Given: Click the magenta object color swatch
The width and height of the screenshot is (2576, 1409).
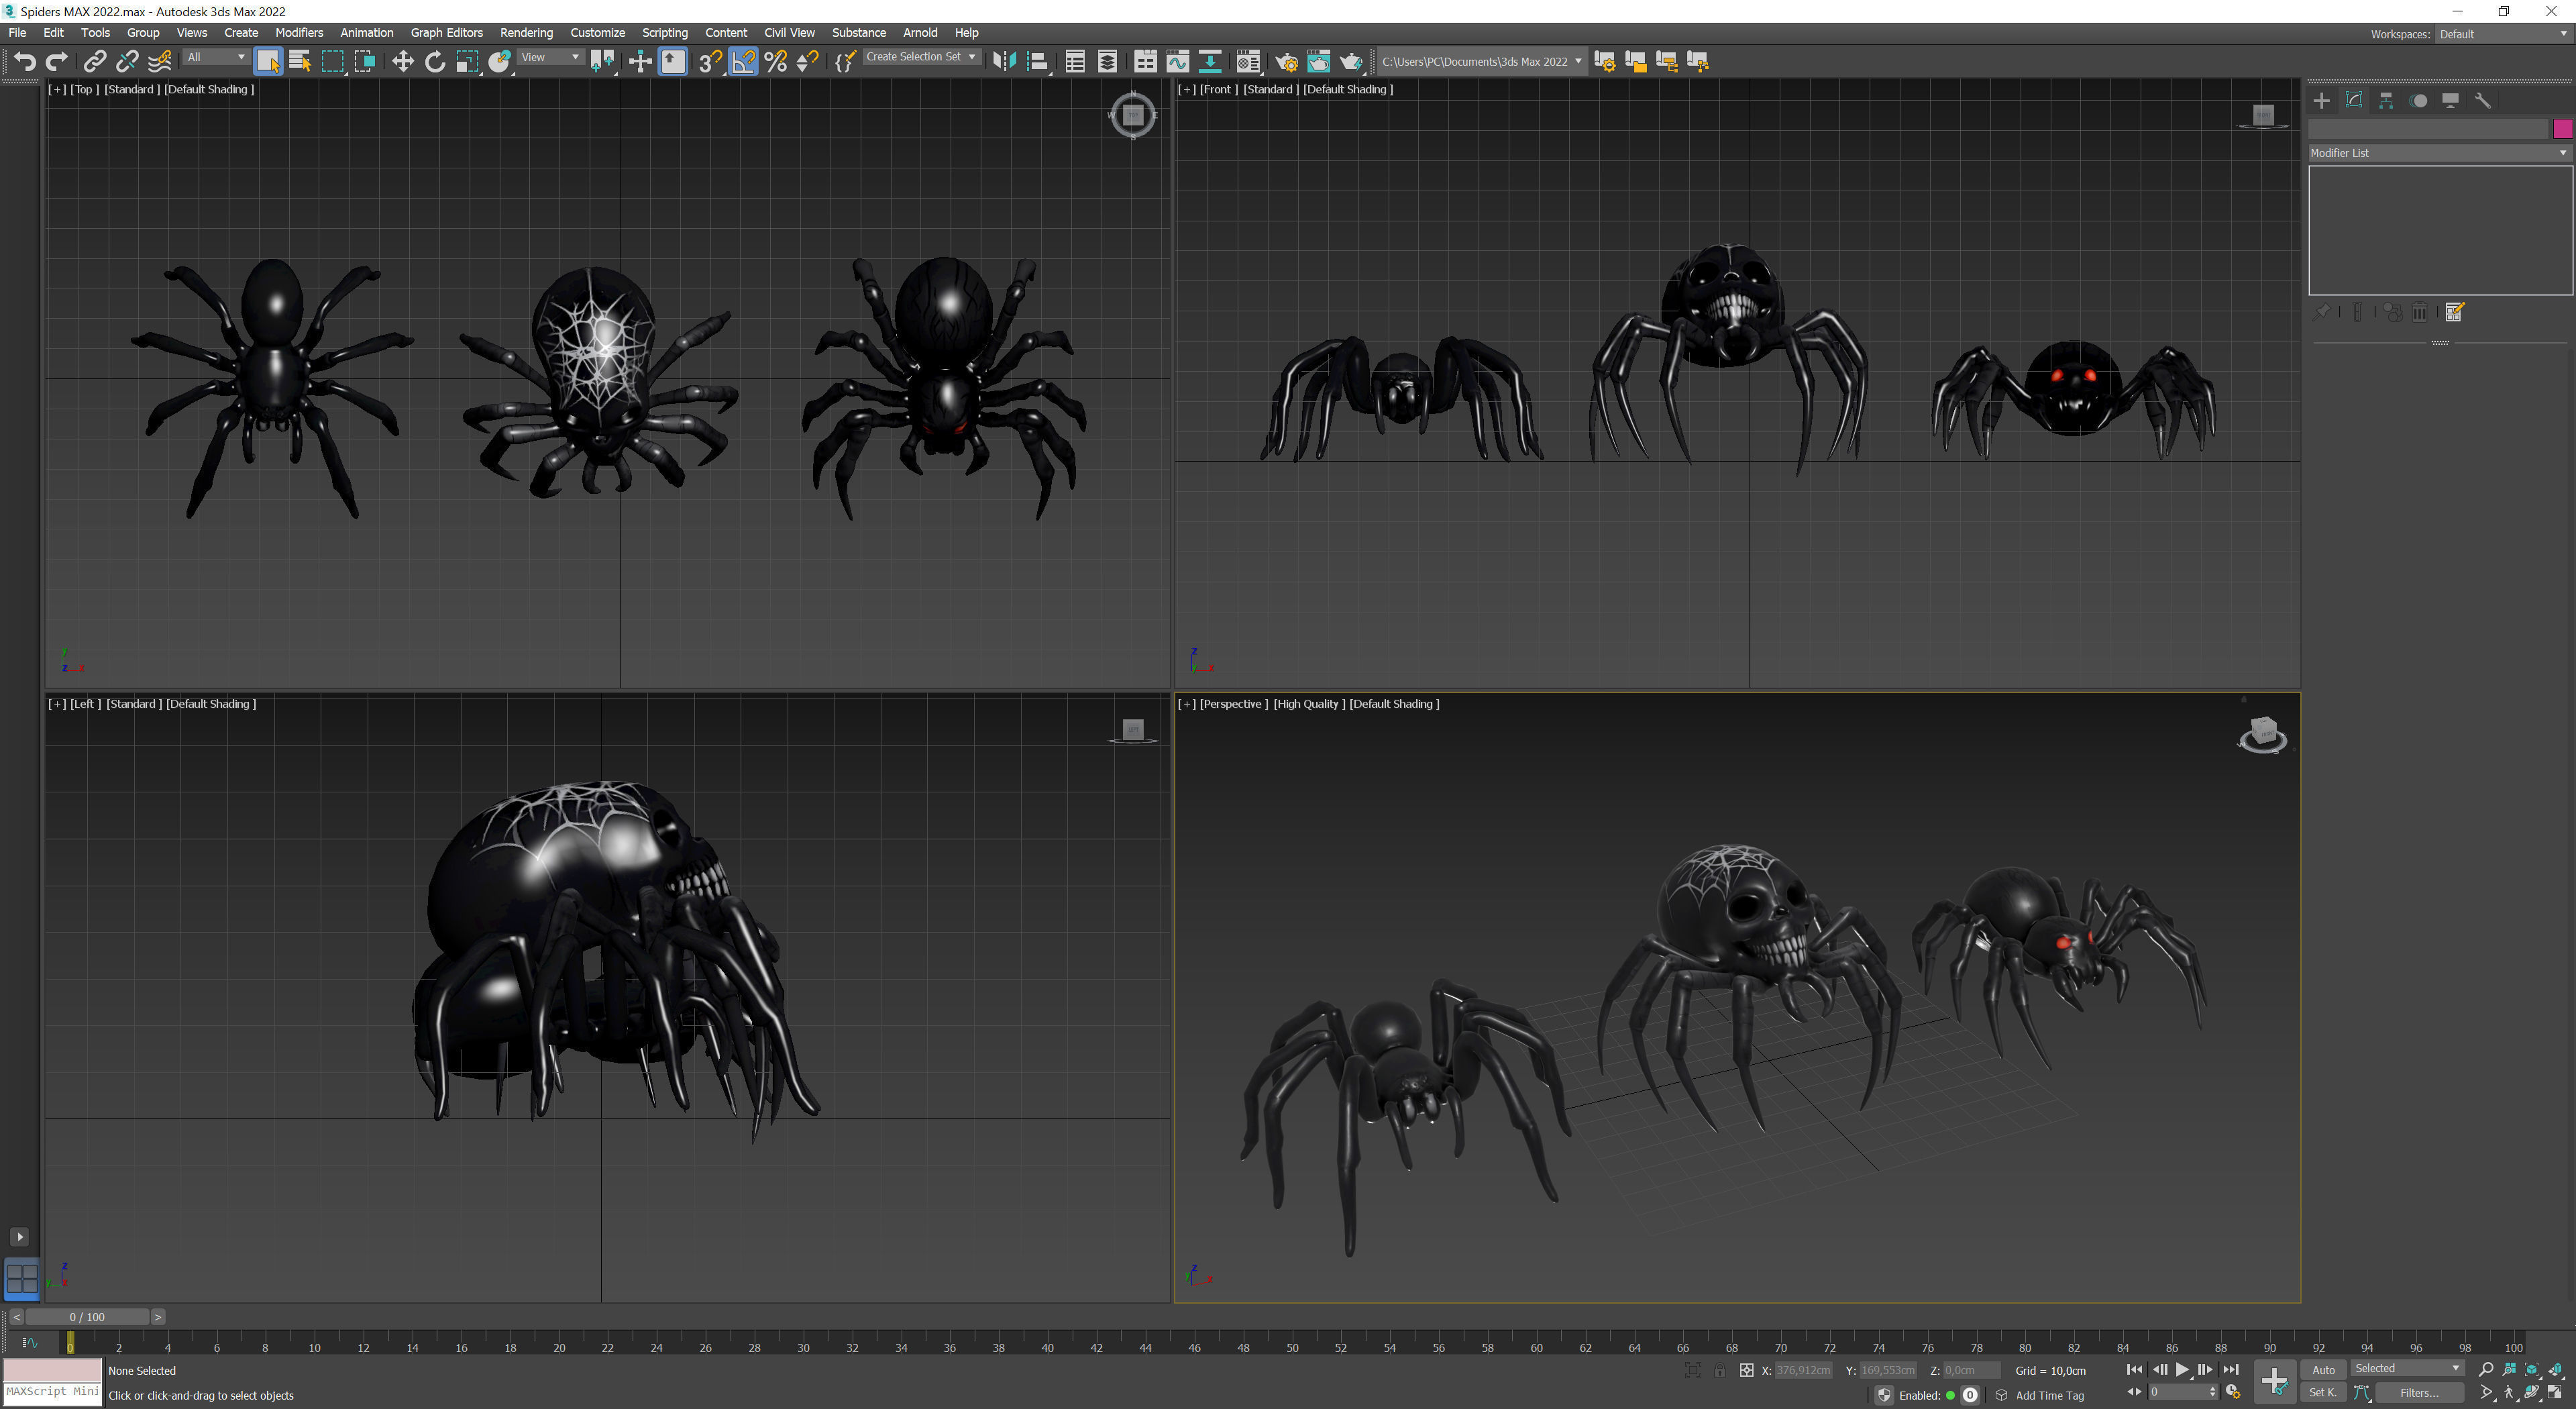Looking at the screenshot, I should (x=2562, y=129).
